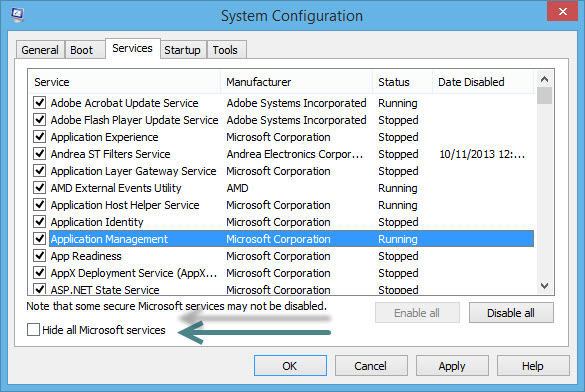585x392 pixels.
Task: Switch to the General tab
Action: point(40,50)
